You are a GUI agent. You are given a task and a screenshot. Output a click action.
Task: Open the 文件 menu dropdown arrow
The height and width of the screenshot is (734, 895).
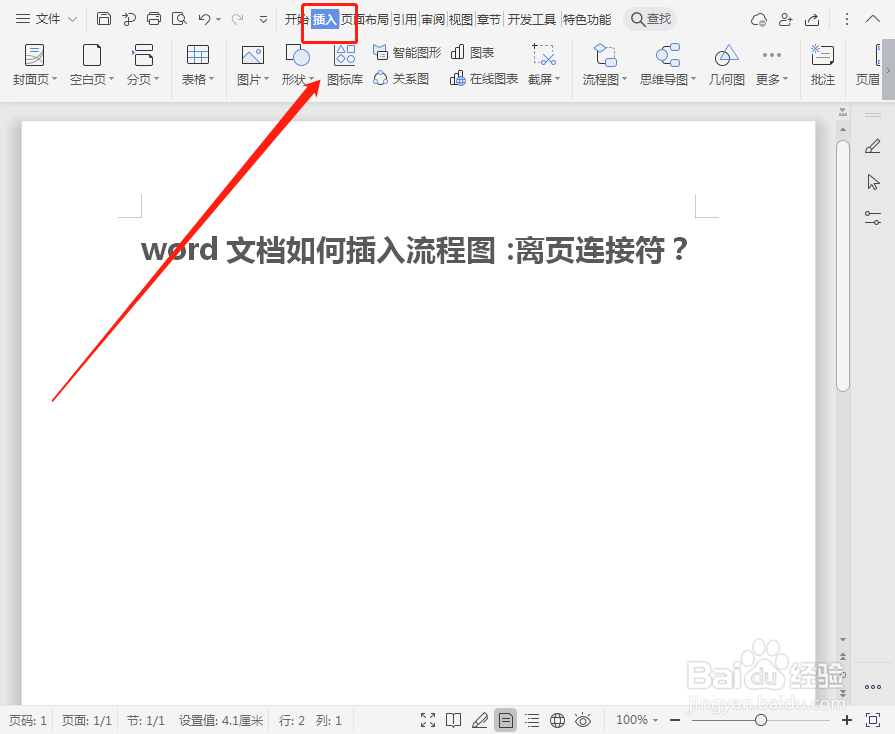[x=72, y=19]
